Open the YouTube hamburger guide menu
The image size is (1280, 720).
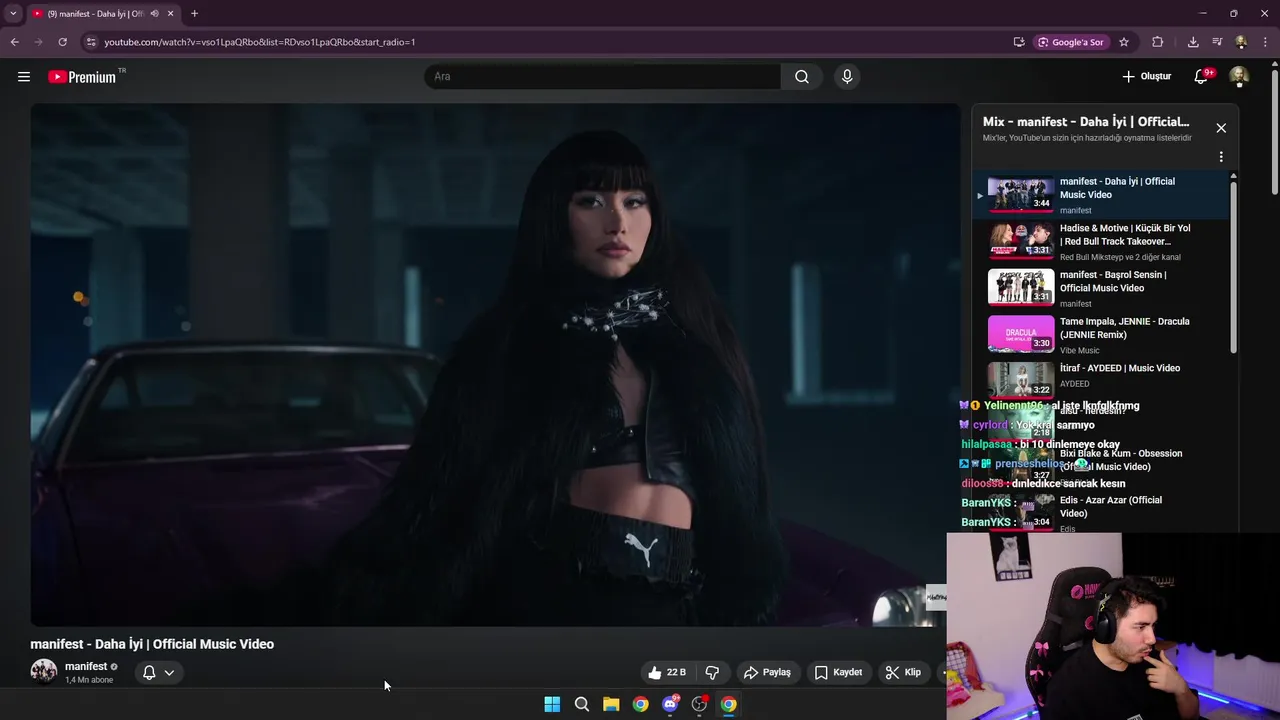(x=24, y=76)
